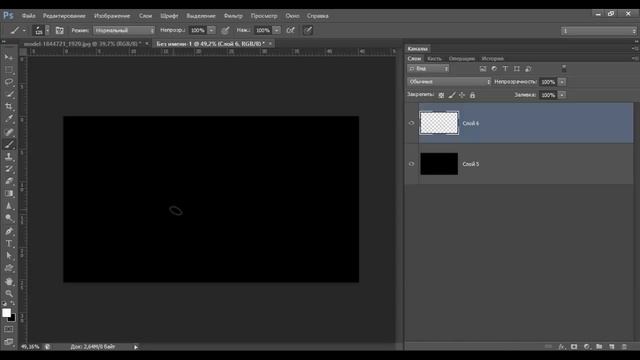The image size is (640, 360).
Task: Select the History Brush tool
Action: tap(9, 169)
